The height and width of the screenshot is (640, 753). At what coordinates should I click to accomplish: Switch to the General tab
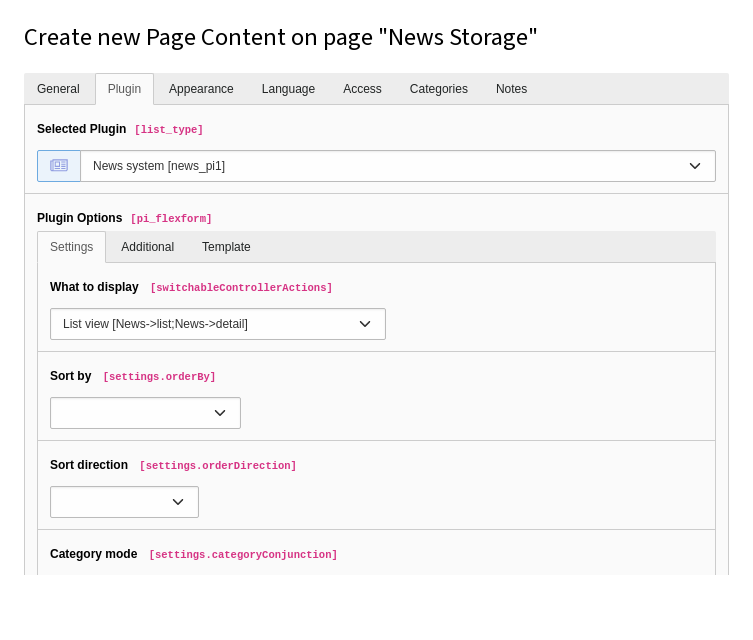58,89
